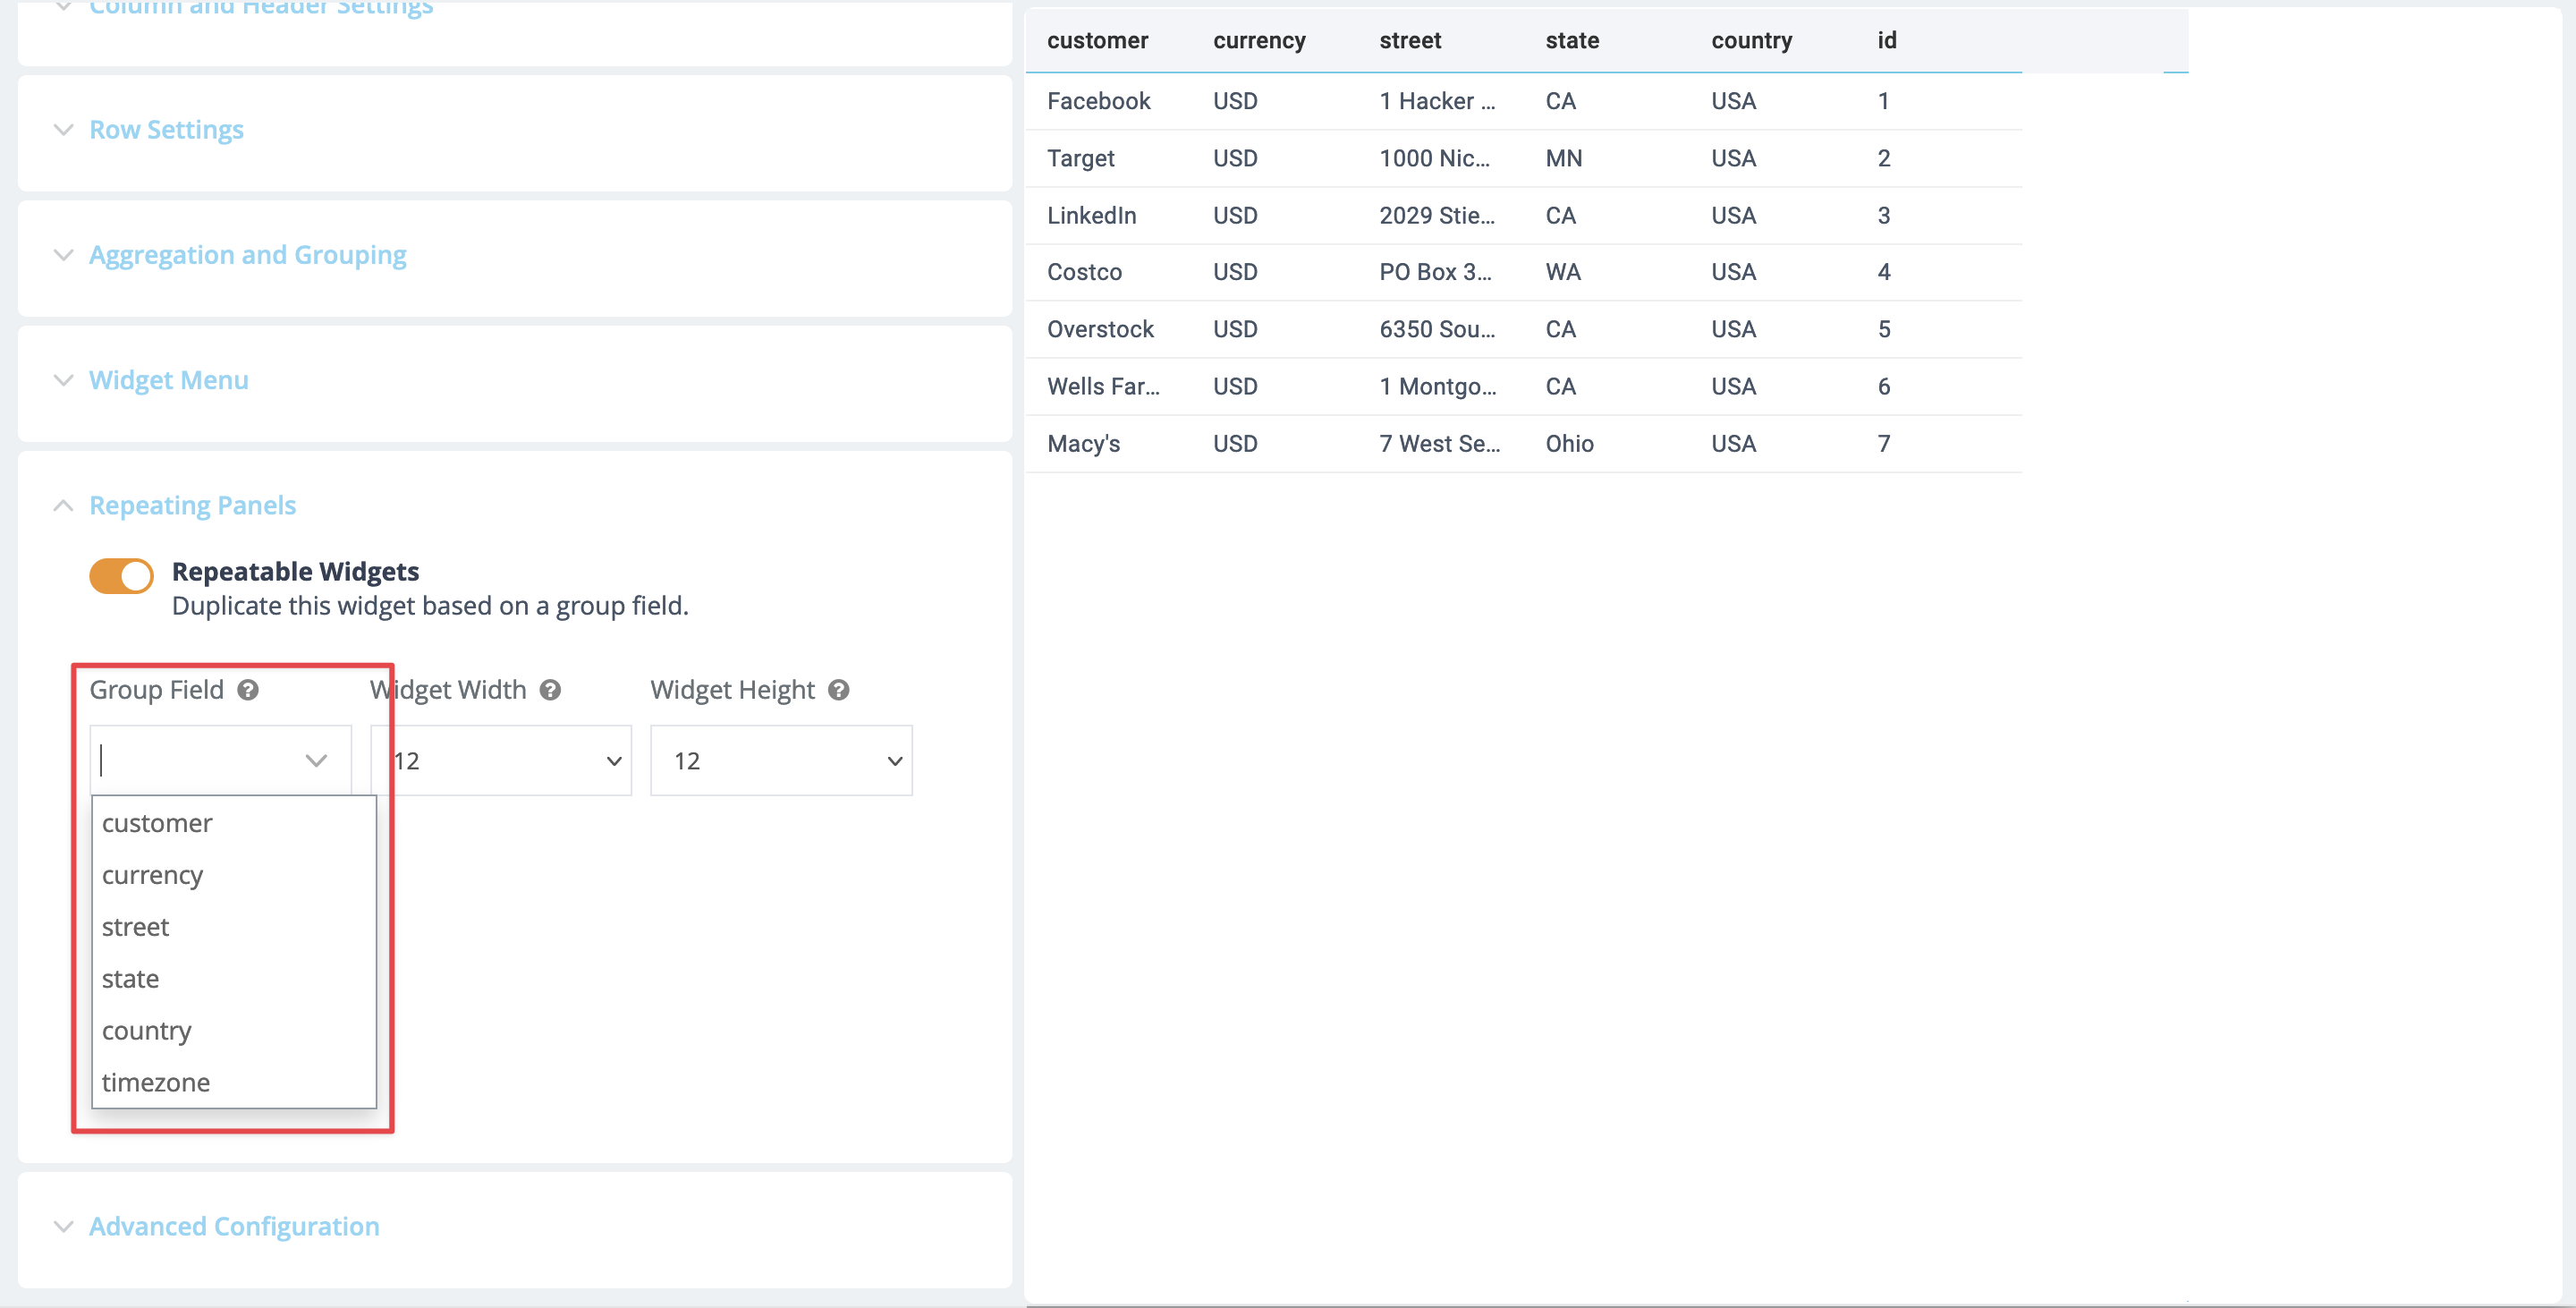The height and width of the screenshot is (1308, 2576).
Task: Disable the Repeatable Widgets toggle
Action: click(121, 575)
